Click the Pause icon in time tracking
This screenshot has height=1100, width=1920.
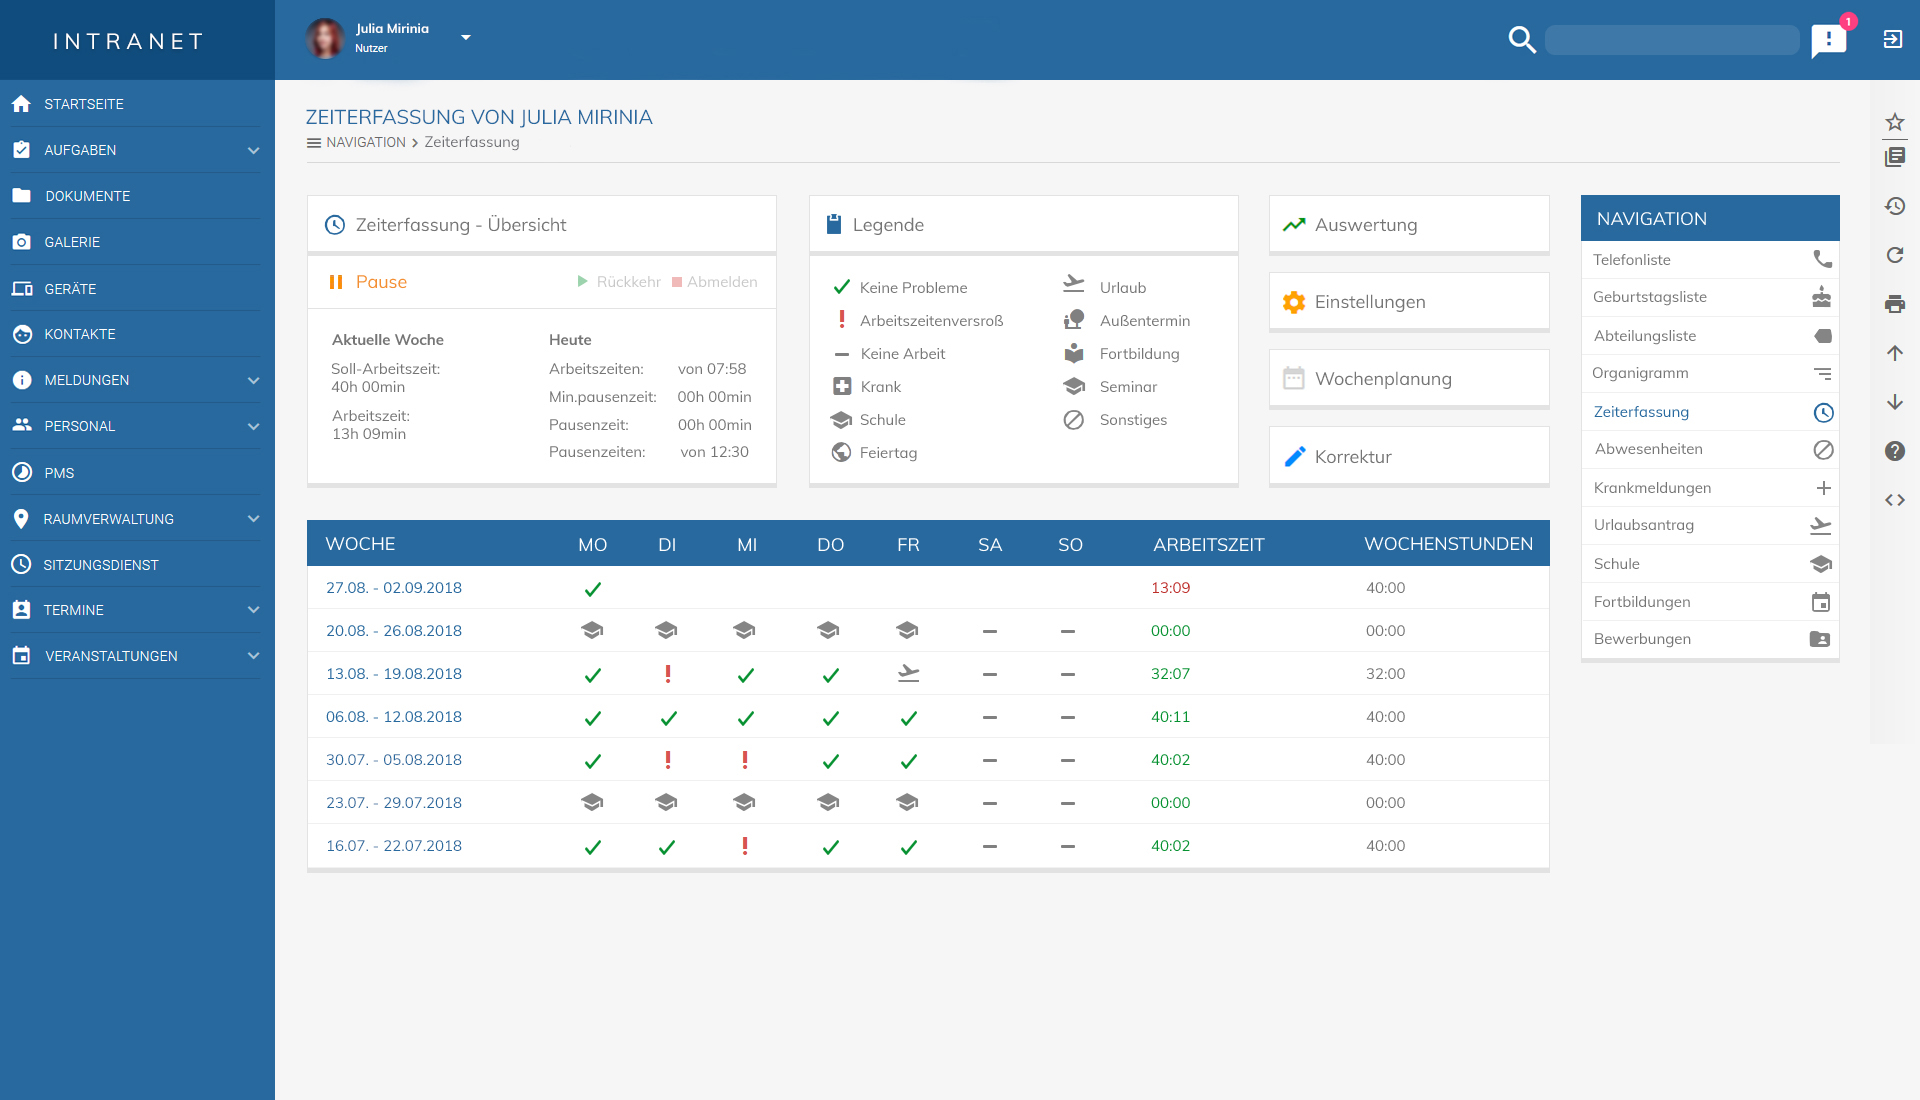click(x=336, y=282)
